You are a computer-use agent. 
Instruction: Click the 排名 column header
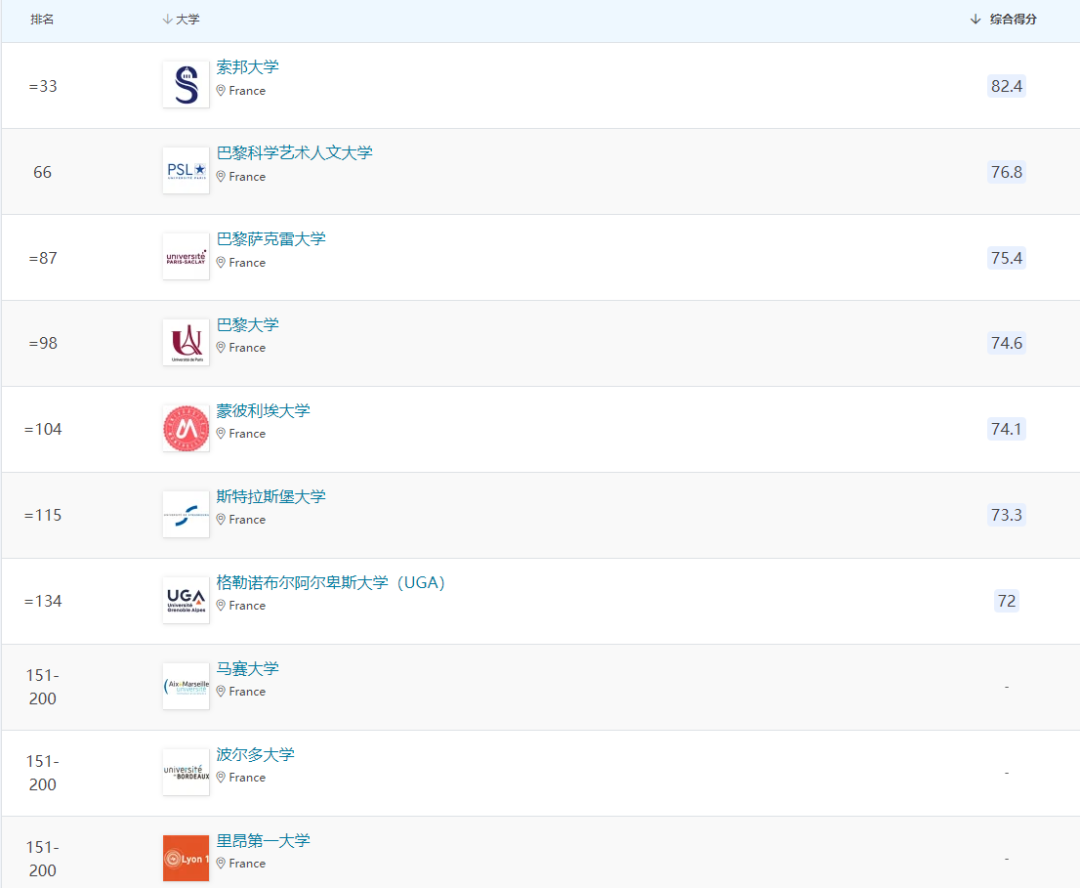pos(42,19)
